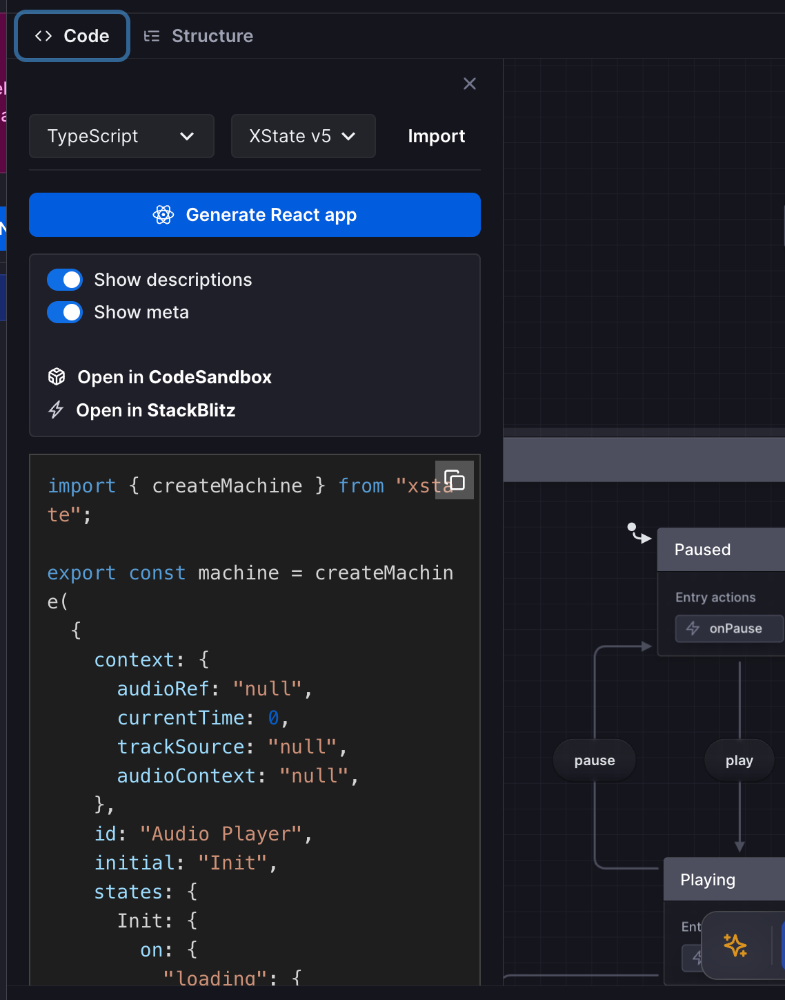This screenshot has height=1000, width=785.
Task: Click the React atom icon
Action: click(164, 215)
